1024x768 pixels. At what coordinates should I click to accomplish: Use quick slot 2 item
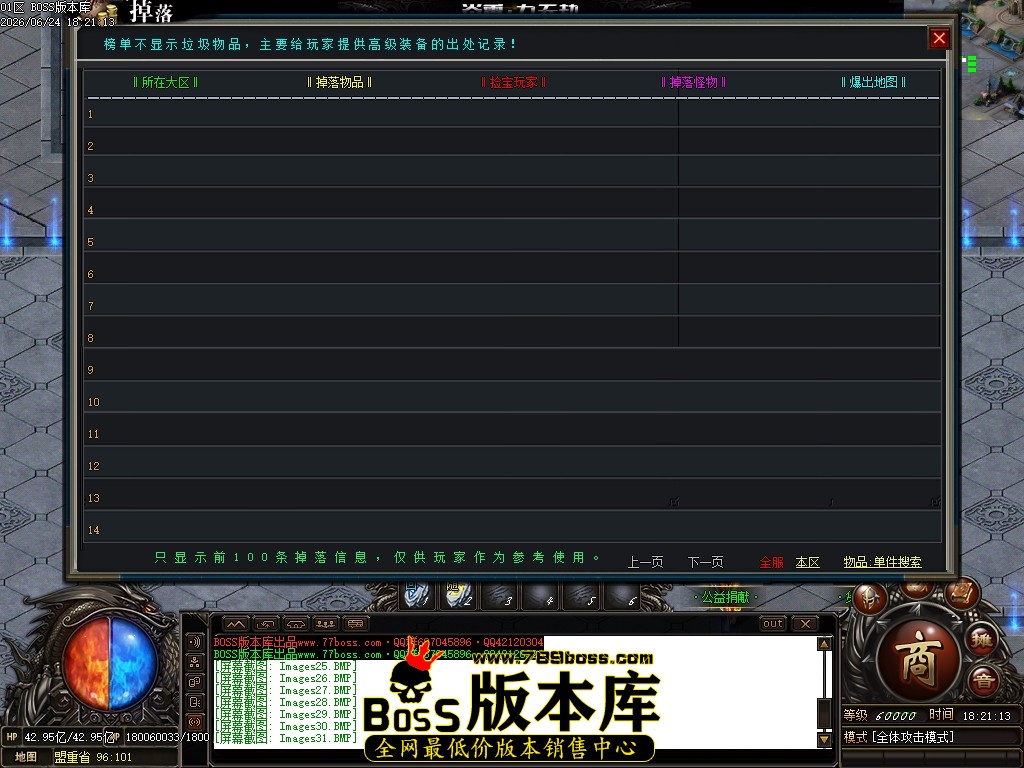(458, 595)
